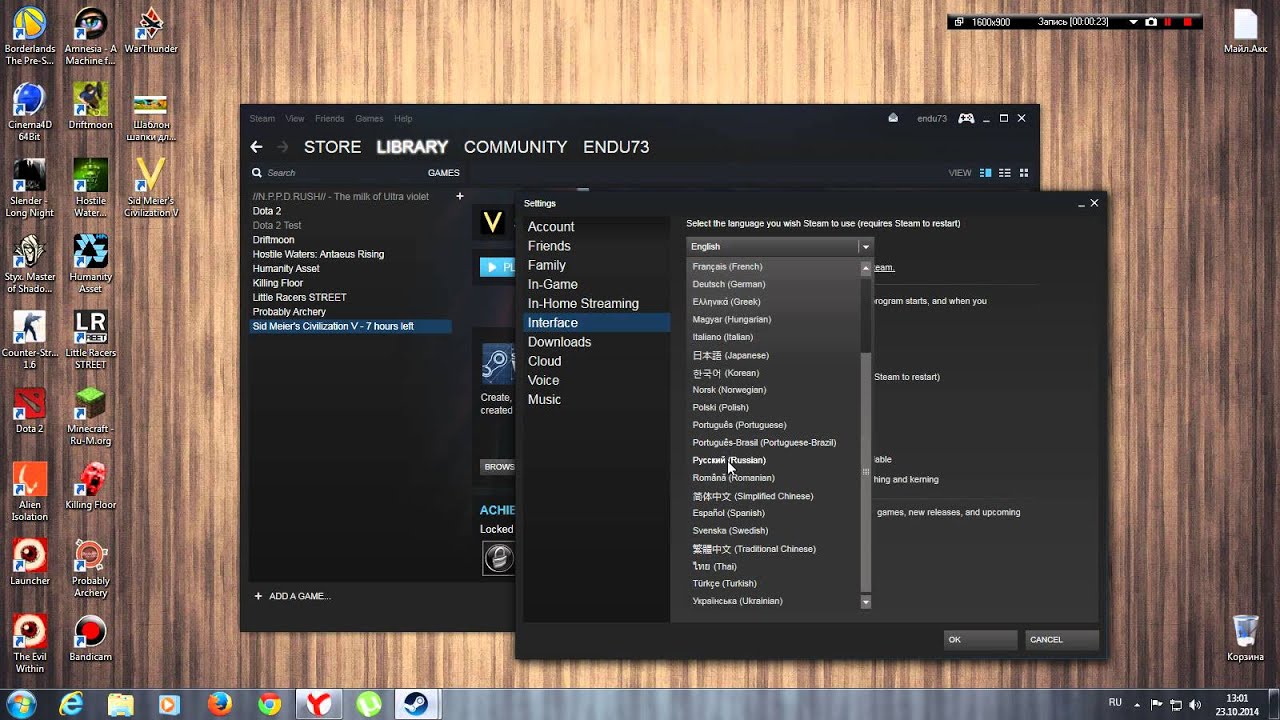1280x720 pixels.
Task: Click ADD A GAME... in Steam
Action: pyautogui.click(x=292, y=596)
